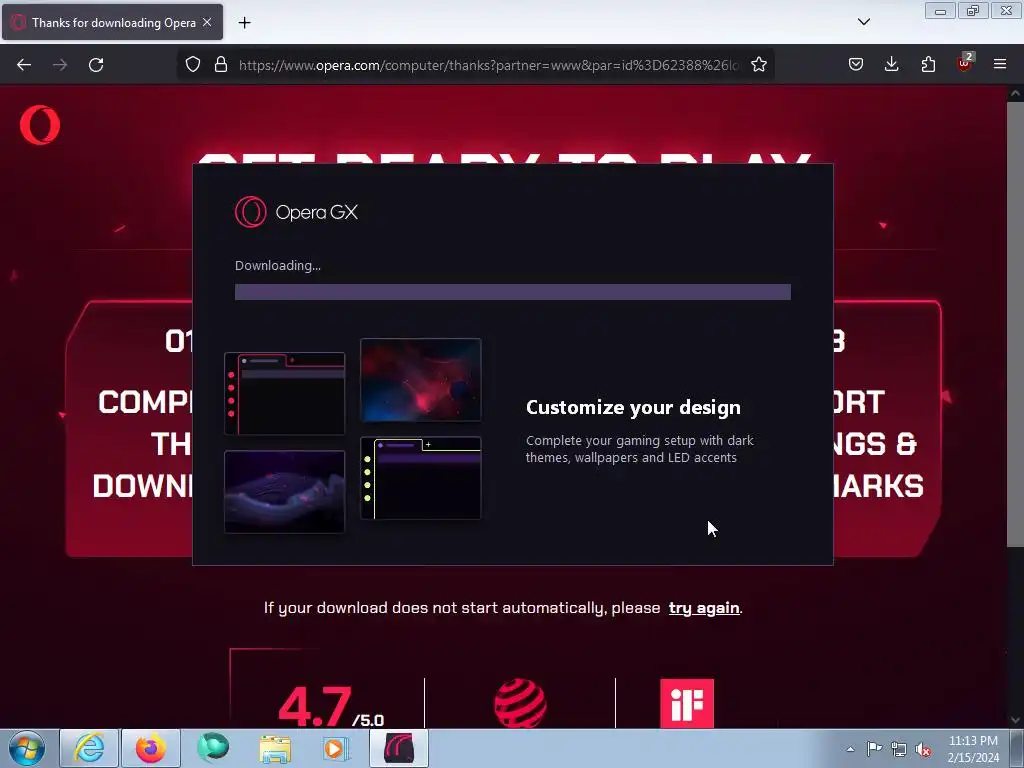This screenshot has width=1024, height=768.
Task: Click the Opera logo on webpage
Action: [x=40, y=125]
